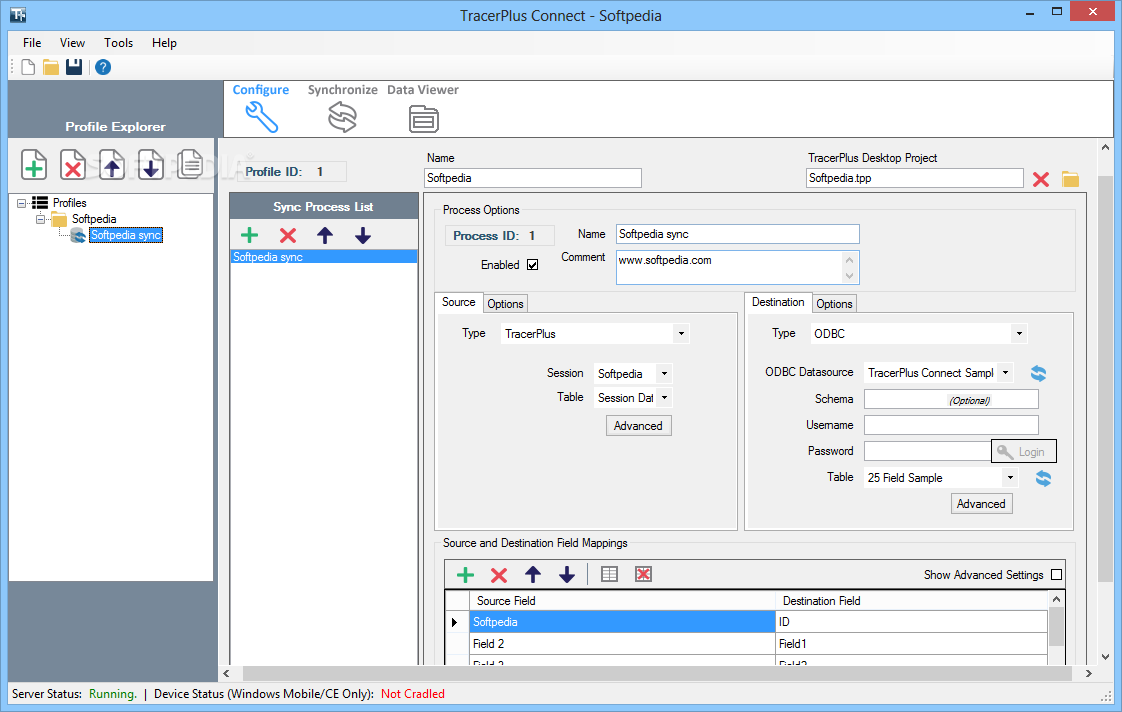Open the Source Table dropdown
Viewport: 1122px width, 712px height.
pos(664,397)
